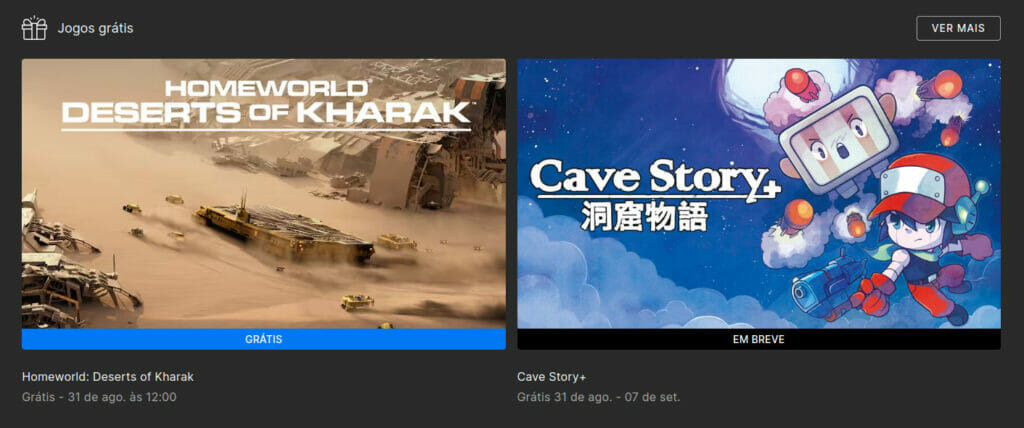Image resolution: width=1024 pixels, height=428 pixels.
Task: Select the blue GRÁTIS banner
Action: pos(264,339)
